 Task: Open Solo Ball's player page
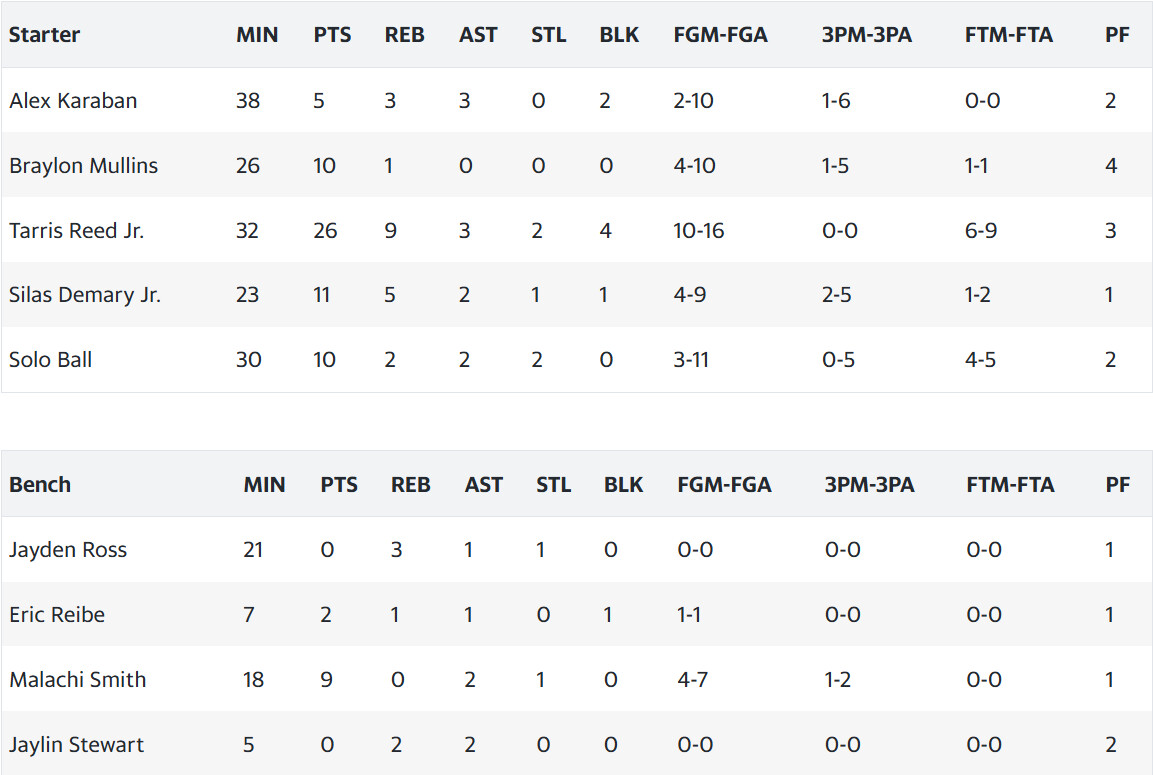tap(50, 360)
